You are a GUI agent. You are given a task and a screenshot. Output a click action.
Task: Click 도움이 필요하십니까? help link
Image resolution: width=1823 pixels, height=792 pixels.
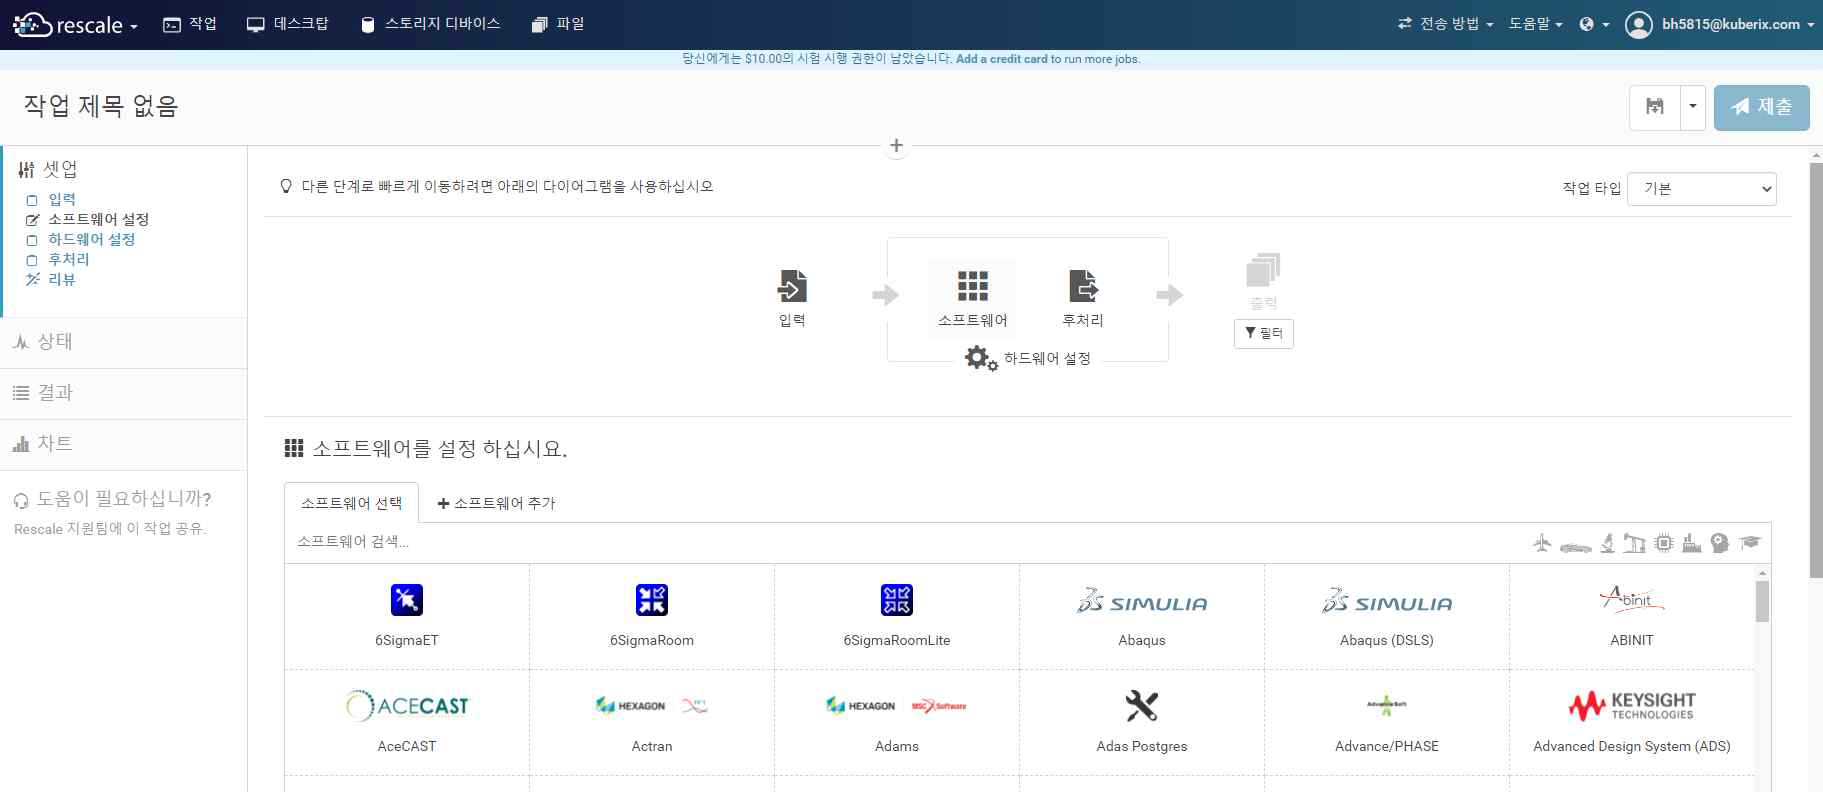point(123,499)
